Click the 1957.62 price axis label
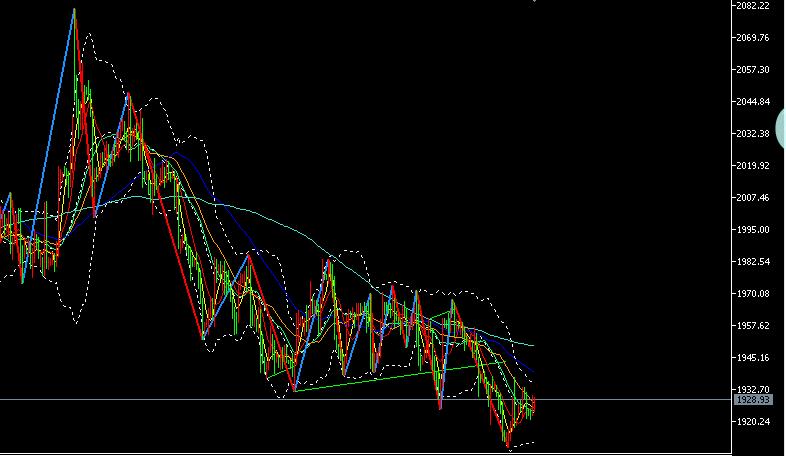 click(x=752, y=325)
